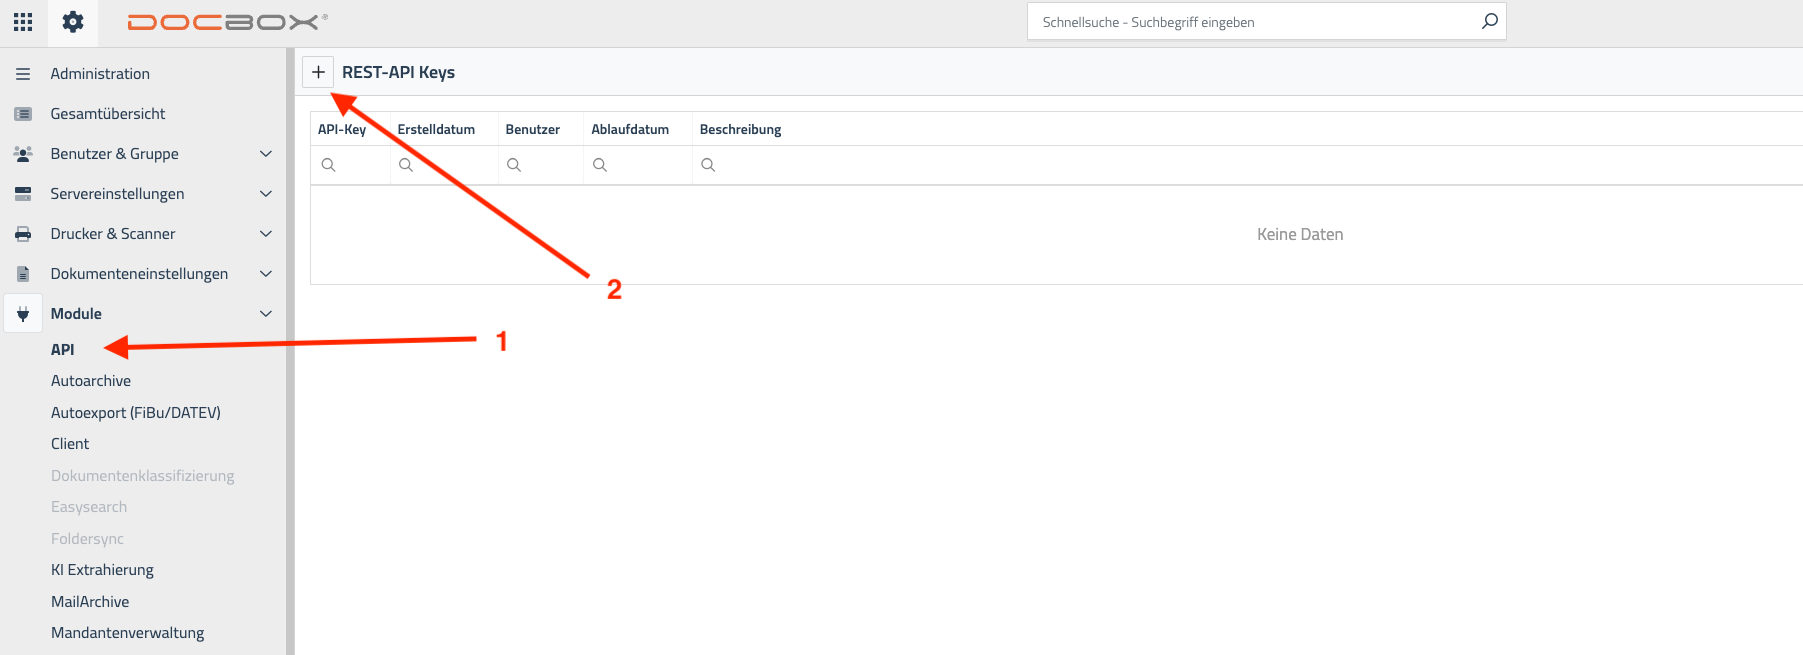This screenshot has height=655, width=1803.
Task: Expand the Servereinstellungen section chevron
Action: 266,194
